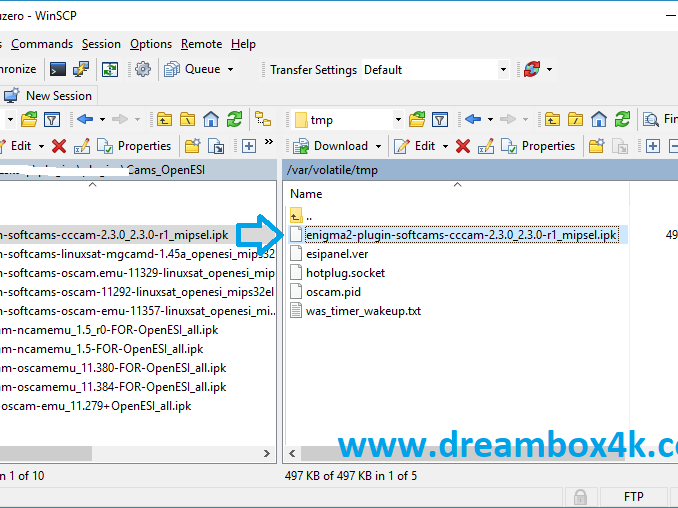678x508 pixels.
Task: Open the local directory tree icon
Action: pyautogui.click(x=263, y=119)
